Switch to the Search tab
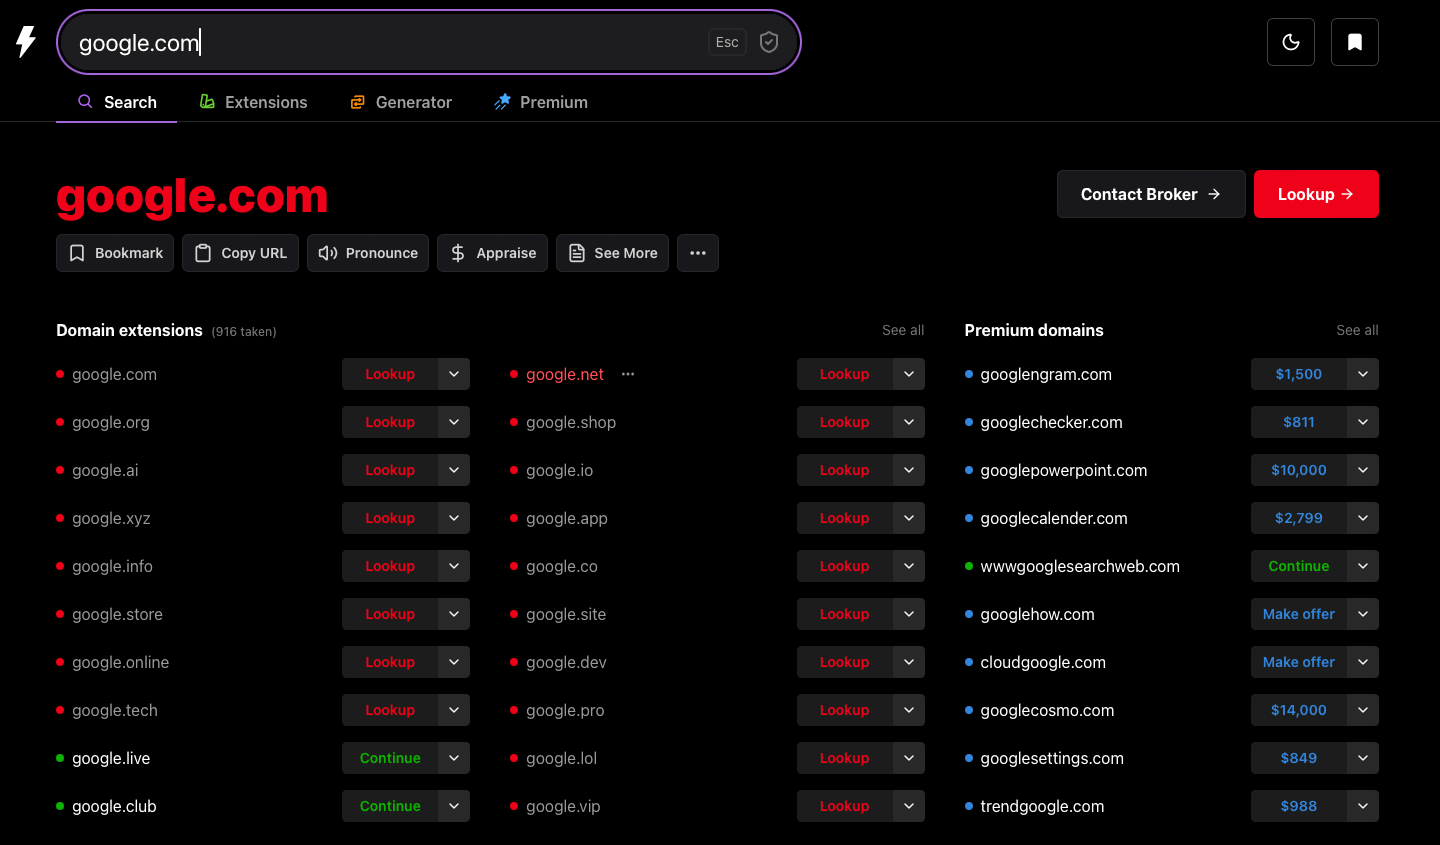1440x845 pixels. point(117,102)
